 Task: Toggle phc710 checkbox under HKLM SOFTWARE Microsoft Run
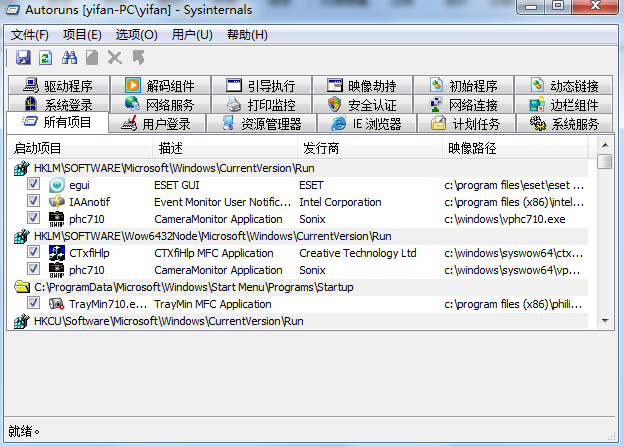pos(33,218)
